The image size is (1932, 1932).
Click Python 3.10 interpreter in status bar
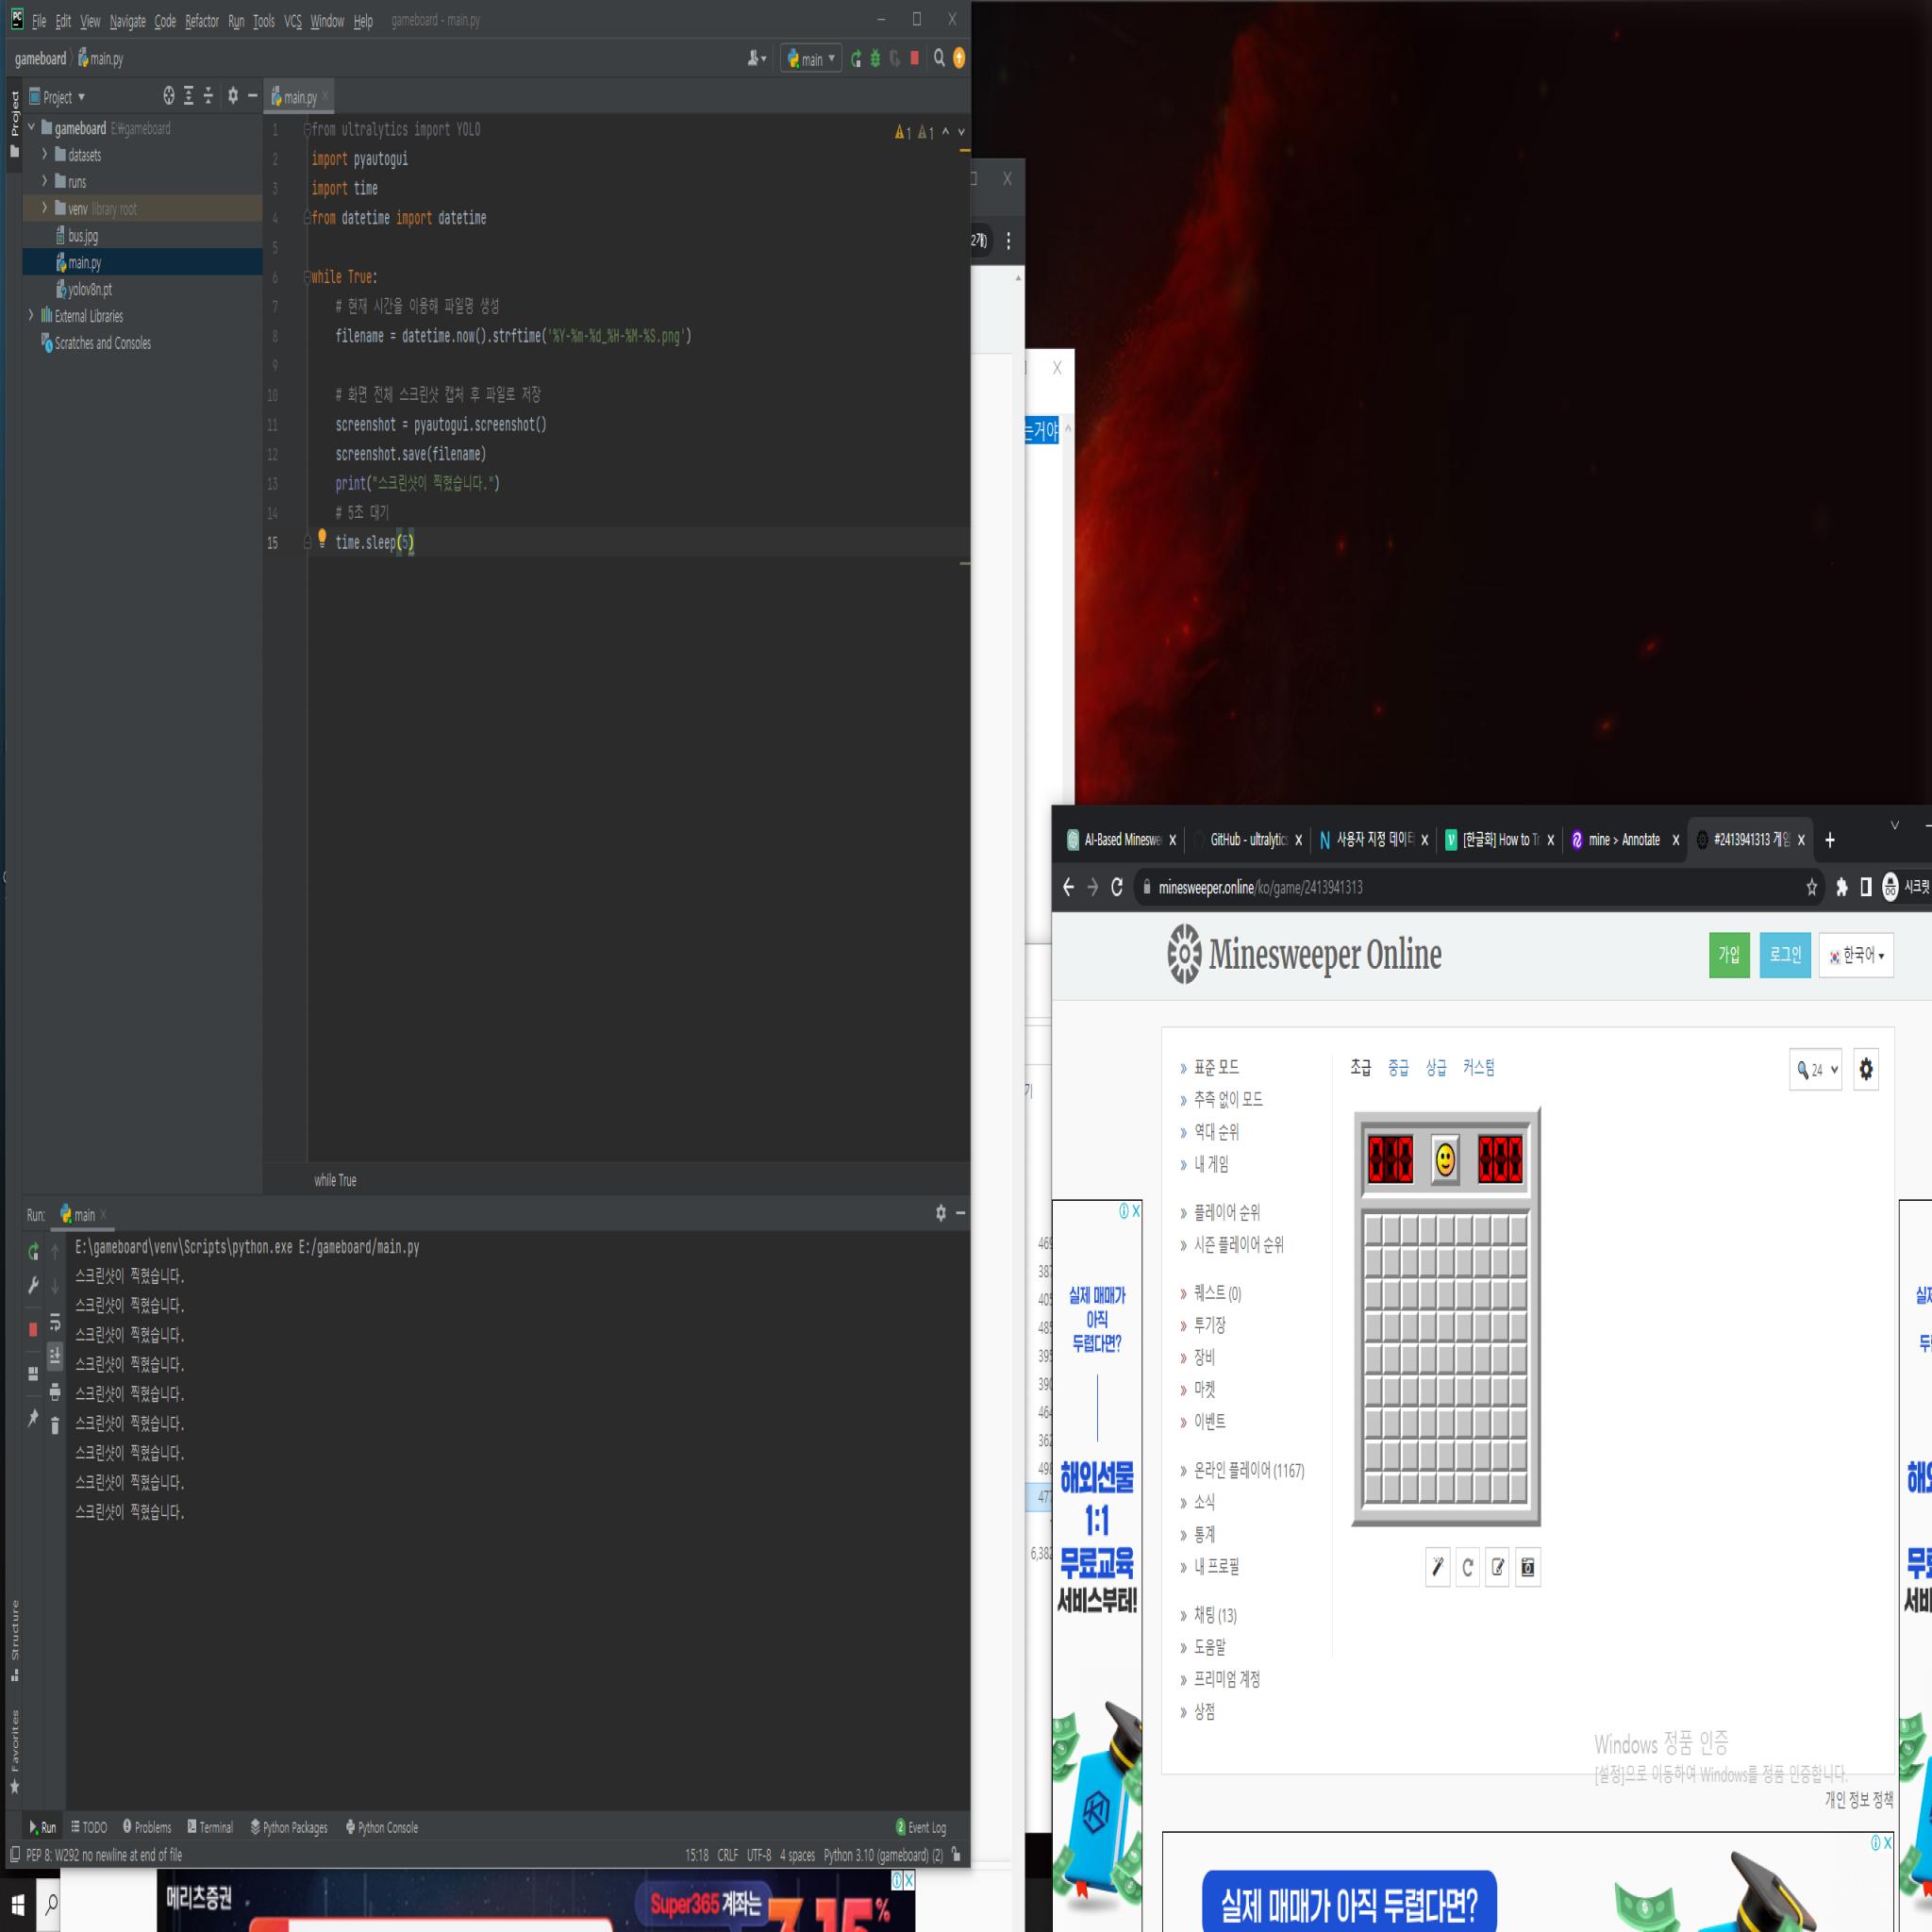(883, 1855)
